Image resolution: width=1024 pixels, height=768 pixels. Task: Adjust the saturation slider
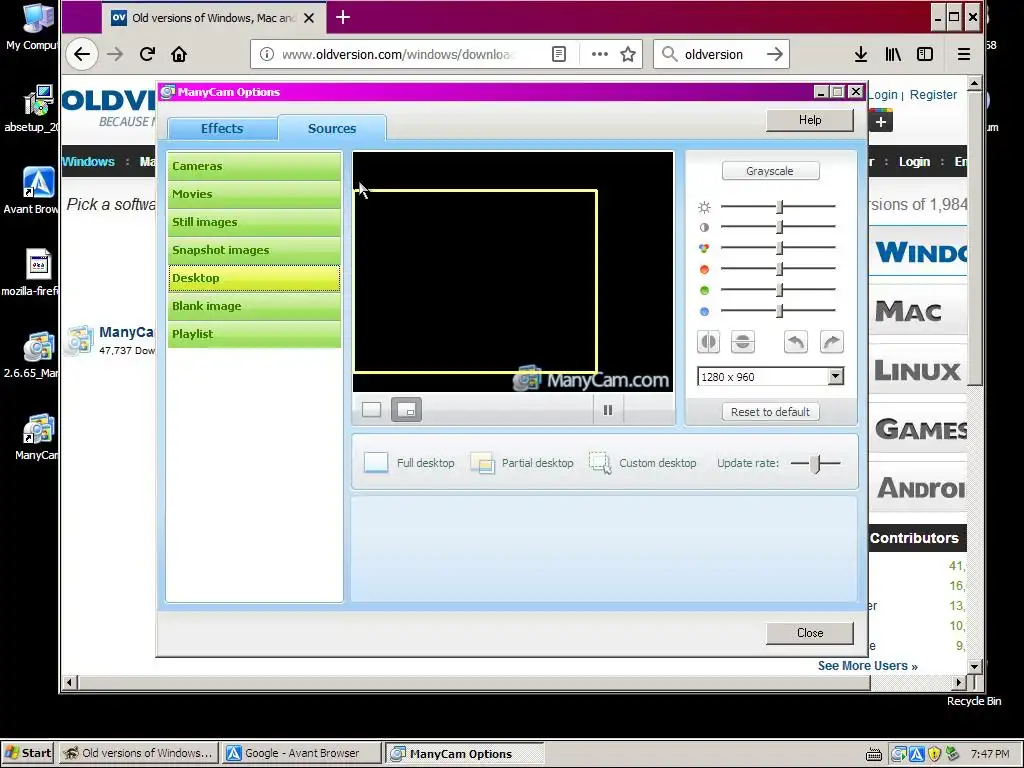[x=778, y=248]
